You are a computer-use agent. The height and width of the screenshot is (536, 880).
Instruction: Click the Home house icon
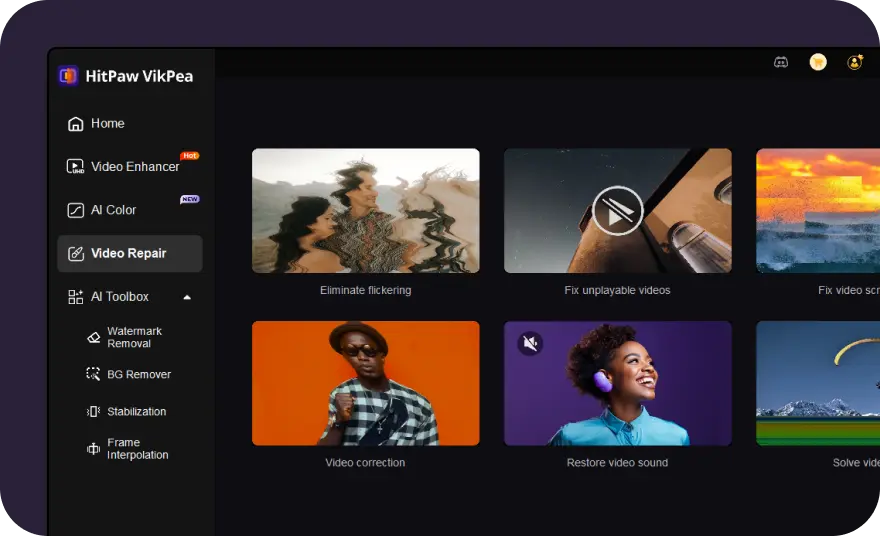point(75,123)
